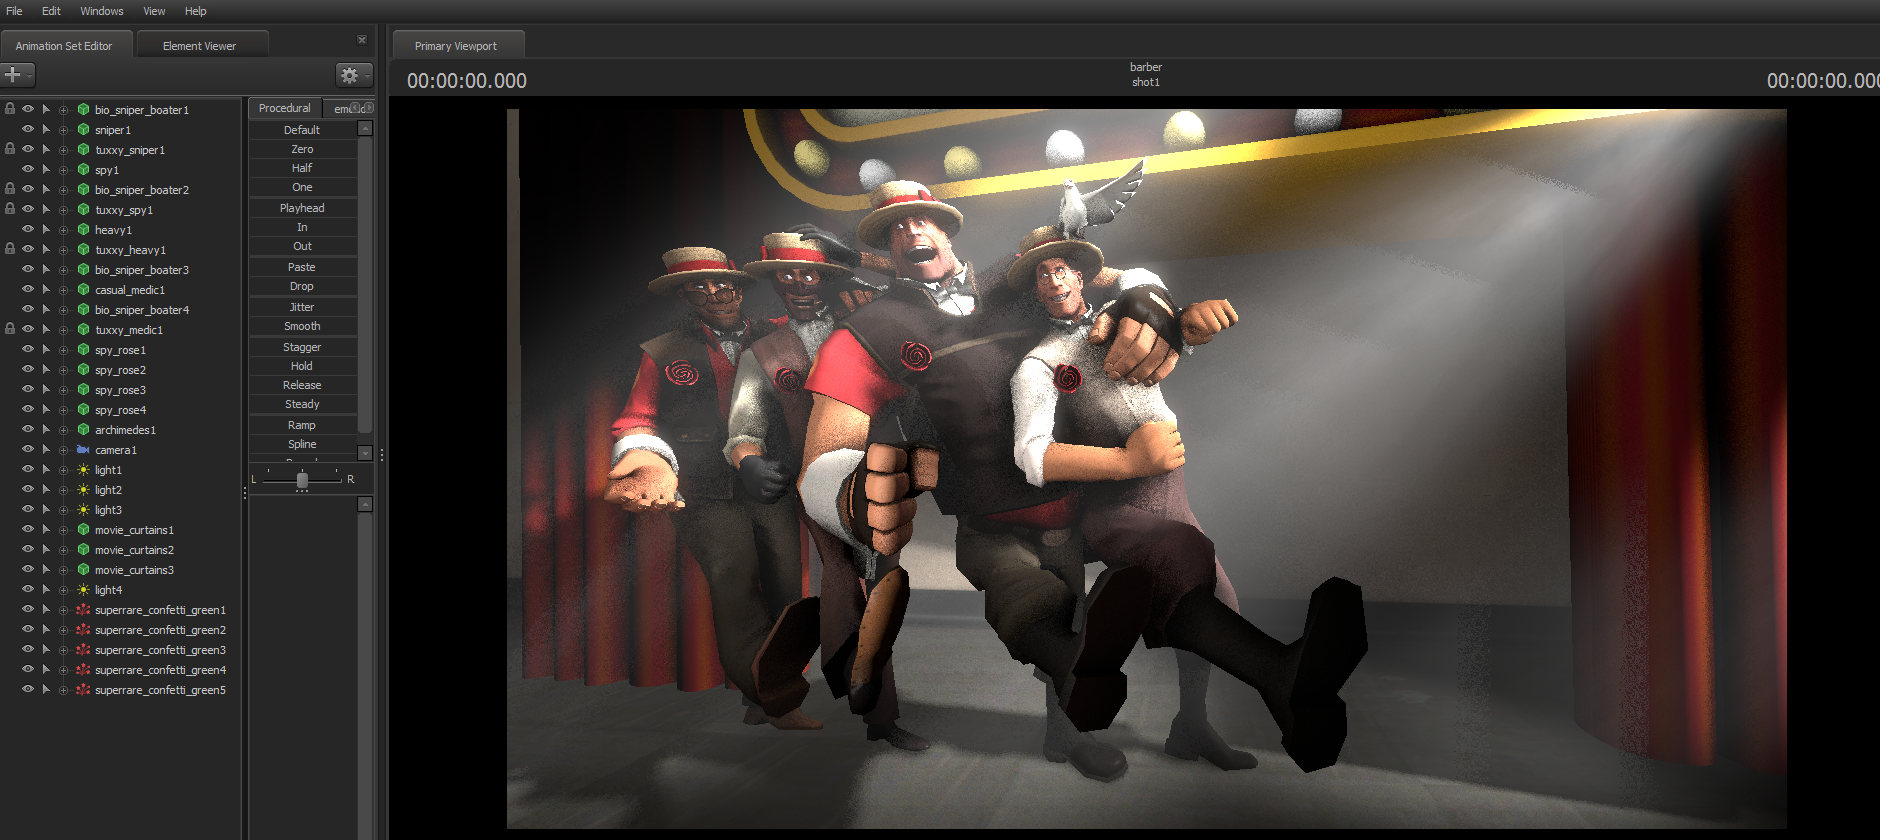Click the Playhead preset button

coord(302,208)
